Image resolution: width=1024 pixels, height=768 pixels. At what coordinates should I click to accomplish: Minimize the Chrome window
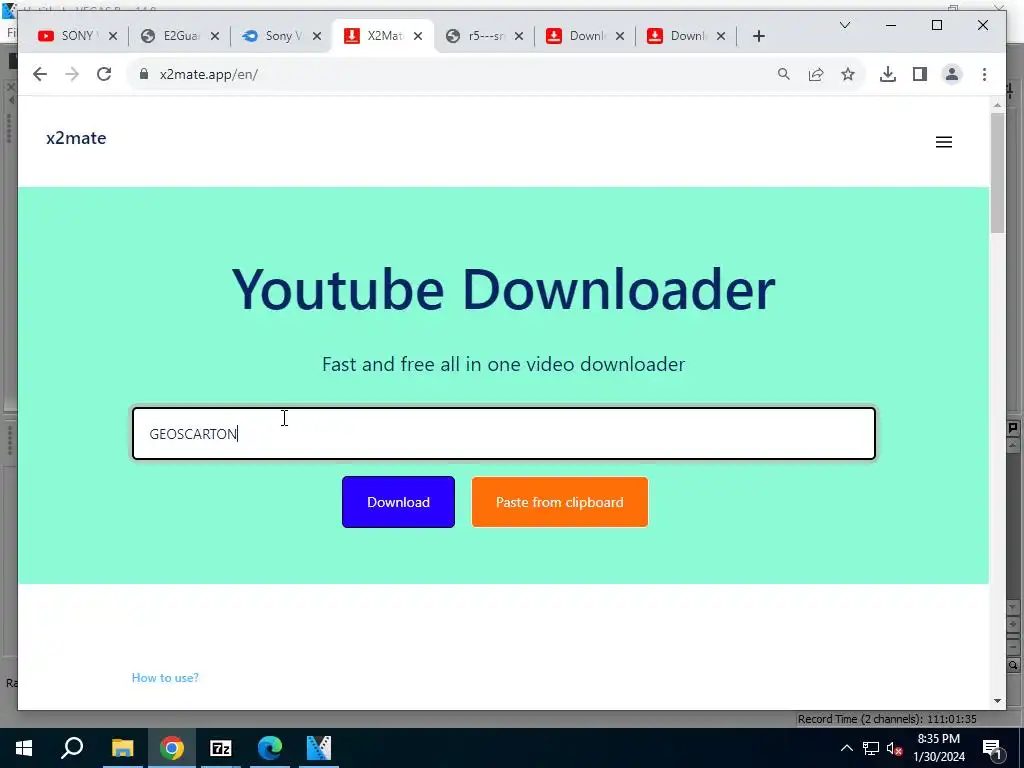(890, 25)
